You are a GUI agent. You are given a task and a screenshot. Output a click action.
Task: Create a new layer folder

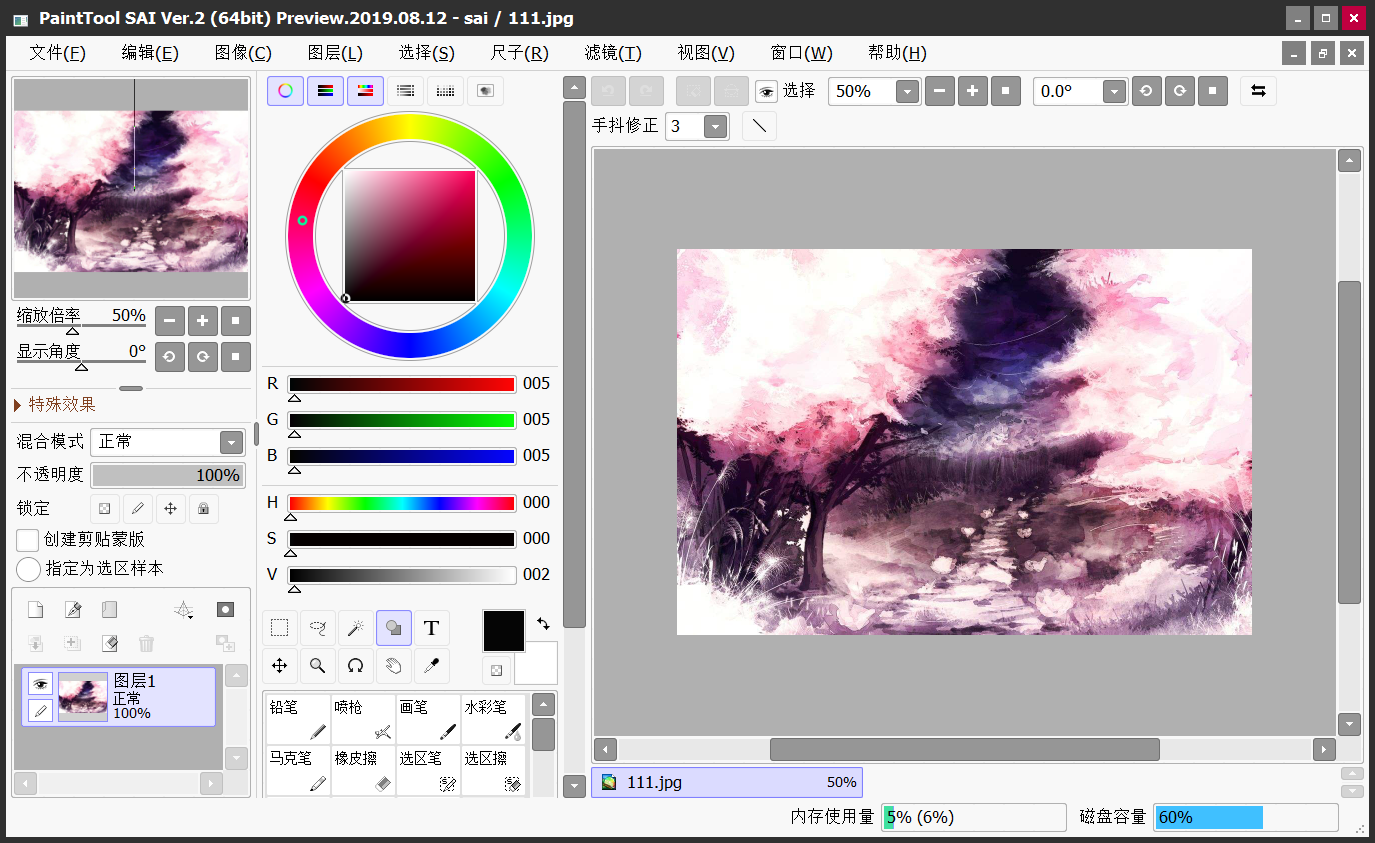110,610
